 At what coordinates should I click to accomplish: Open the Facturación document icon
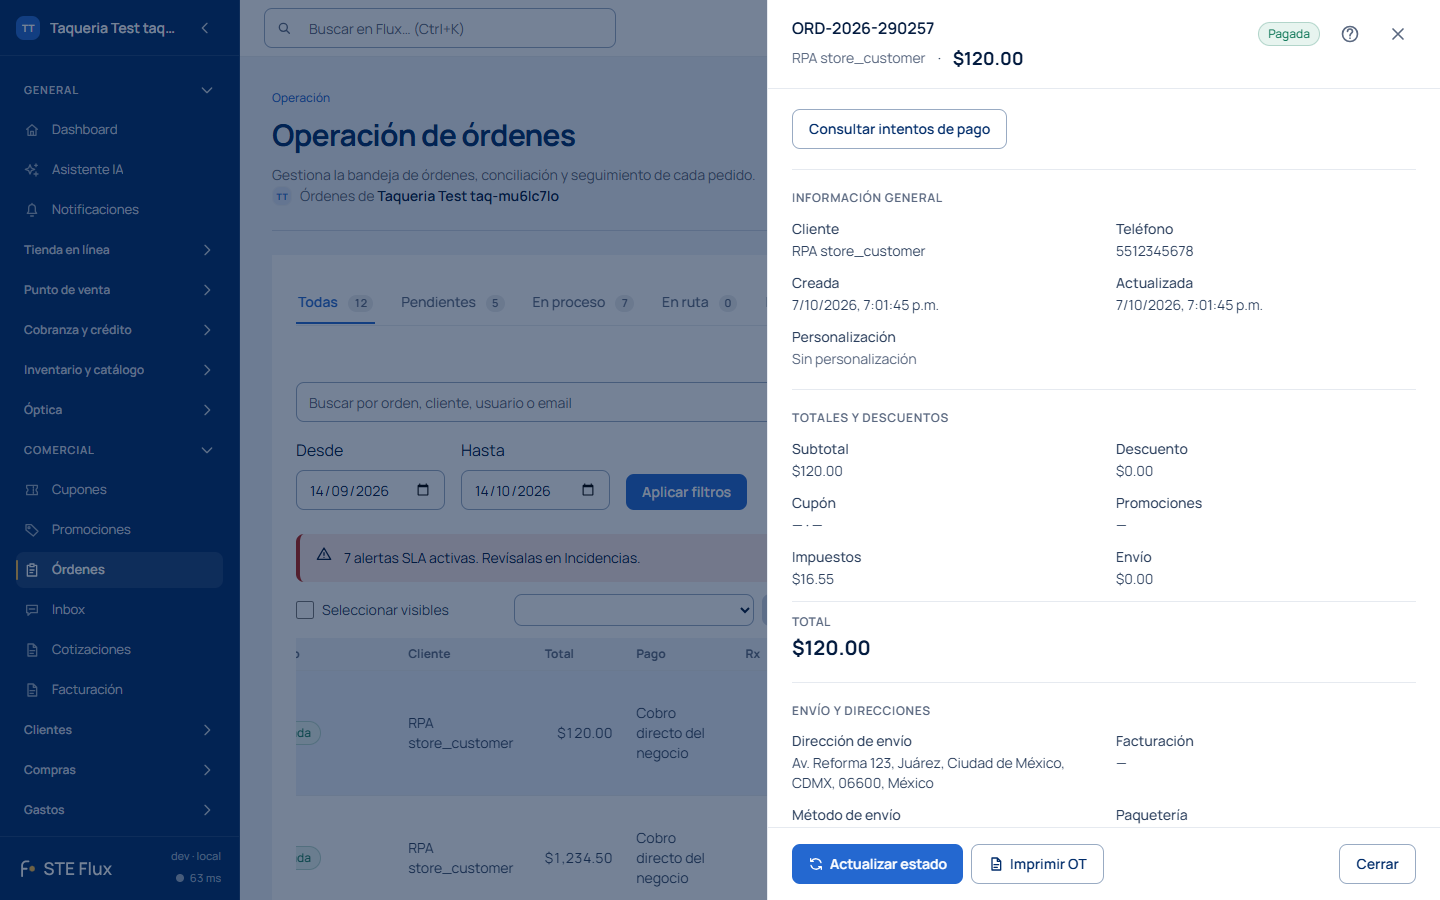pyautogui.click(x=32, y=690)
